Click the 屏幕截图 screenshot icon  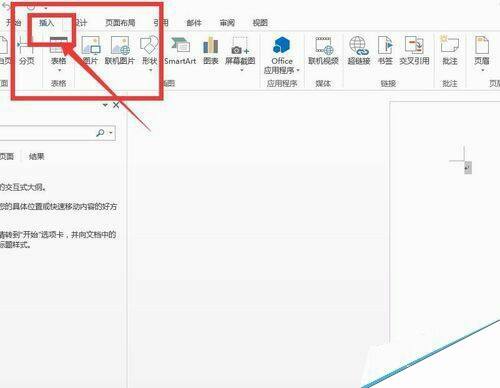(x=240, y=46)
